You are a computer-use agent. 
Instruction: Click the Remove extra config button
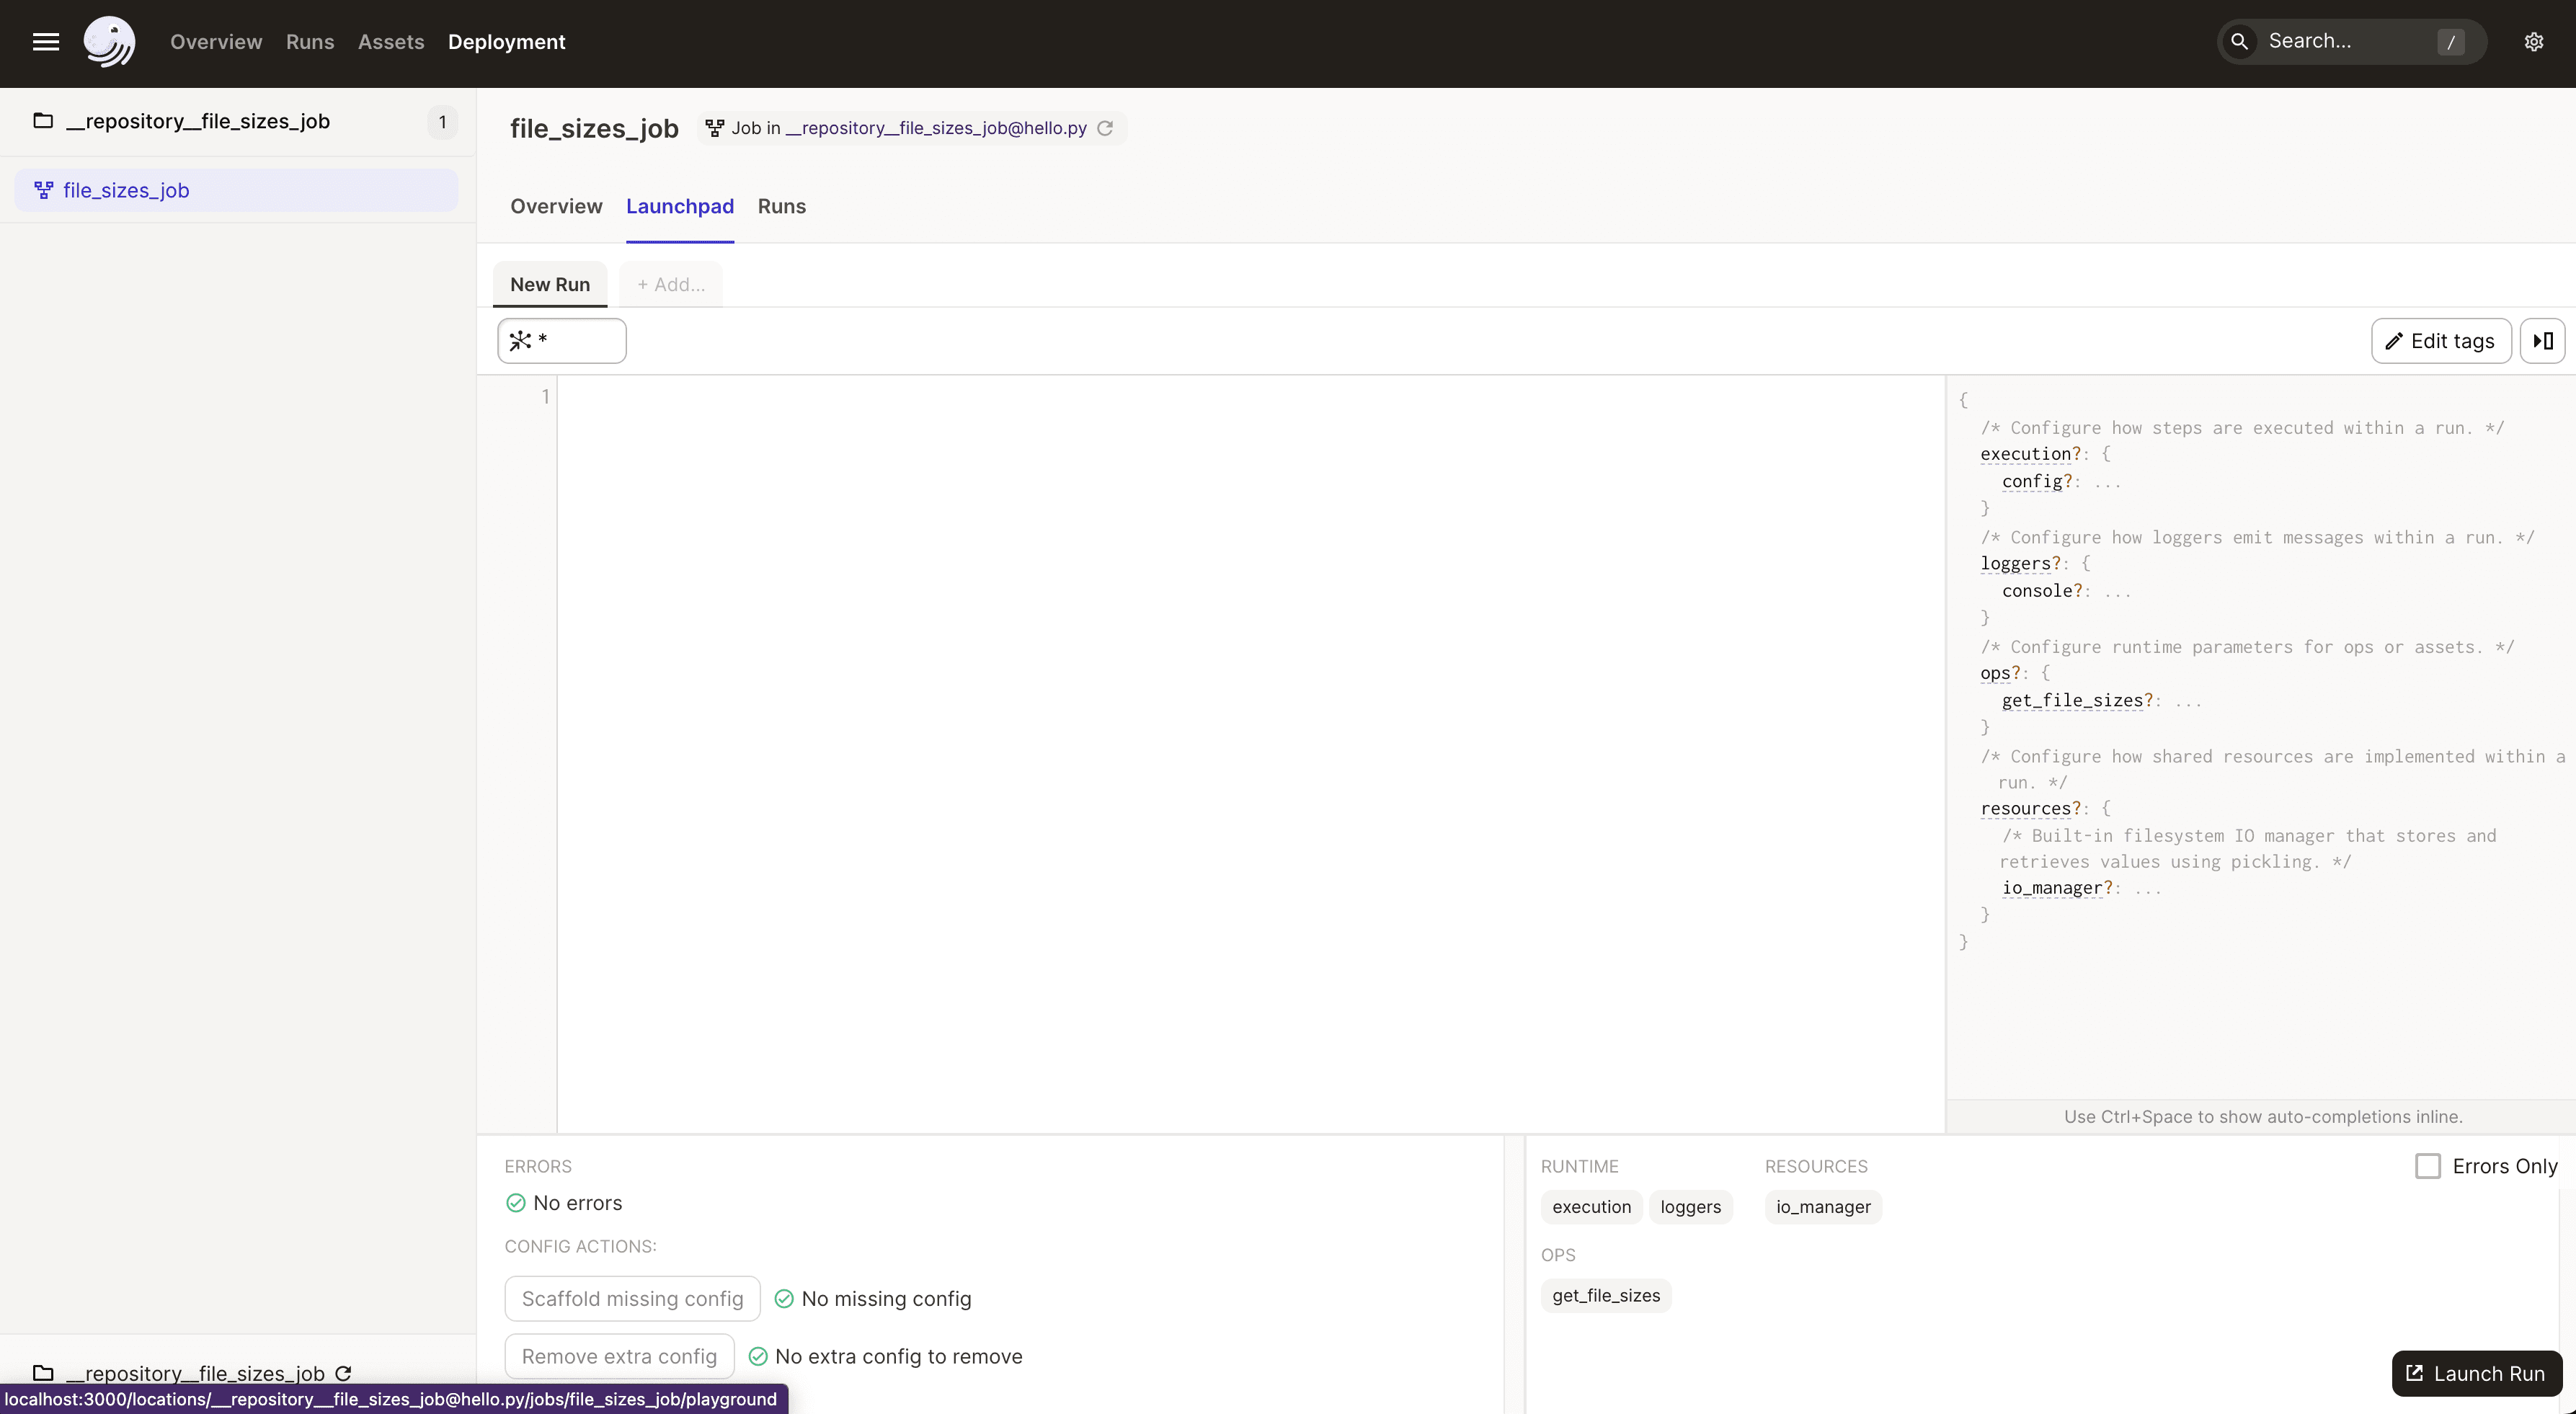(618, 1355)
